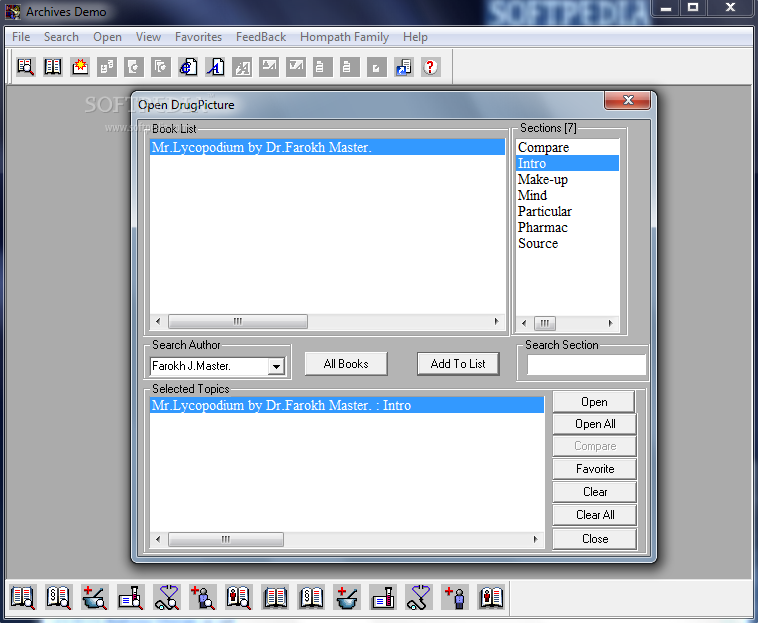The width and height of the screenshot is (758, 623).
Task: Click the Sections list horizontal scrollbar thumb
Action: tap(545, 323)
